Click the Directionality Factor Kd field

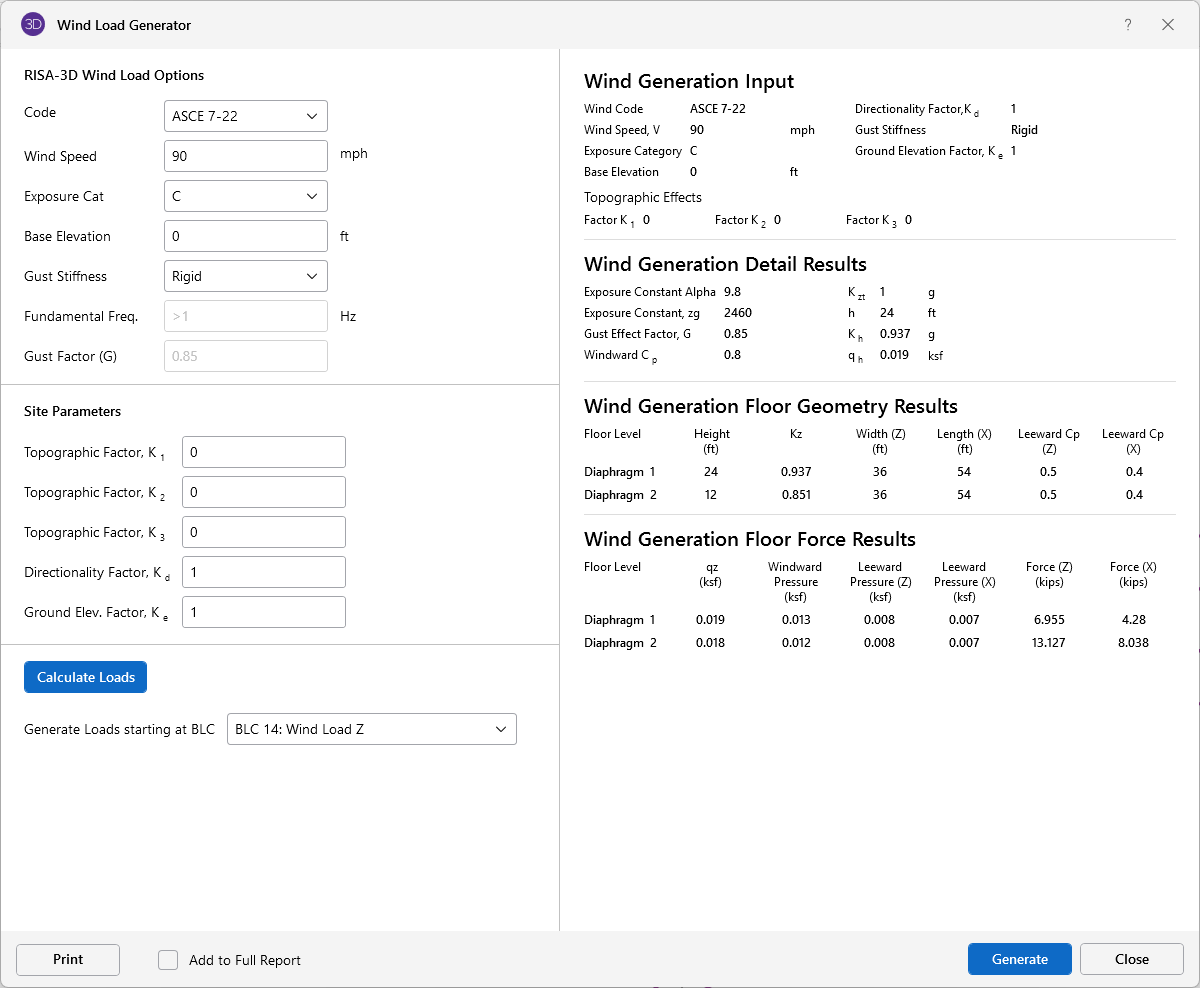263,572
